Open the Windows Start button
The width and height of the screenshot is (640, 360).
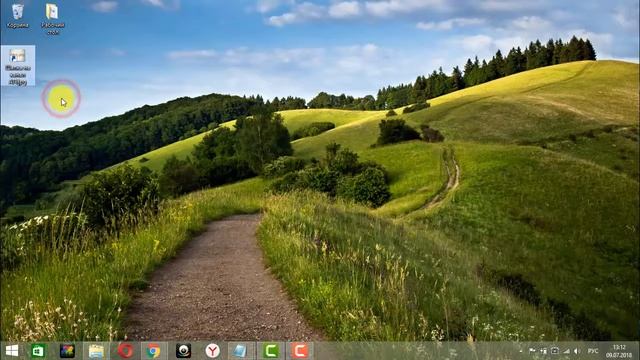click(12, 351)
